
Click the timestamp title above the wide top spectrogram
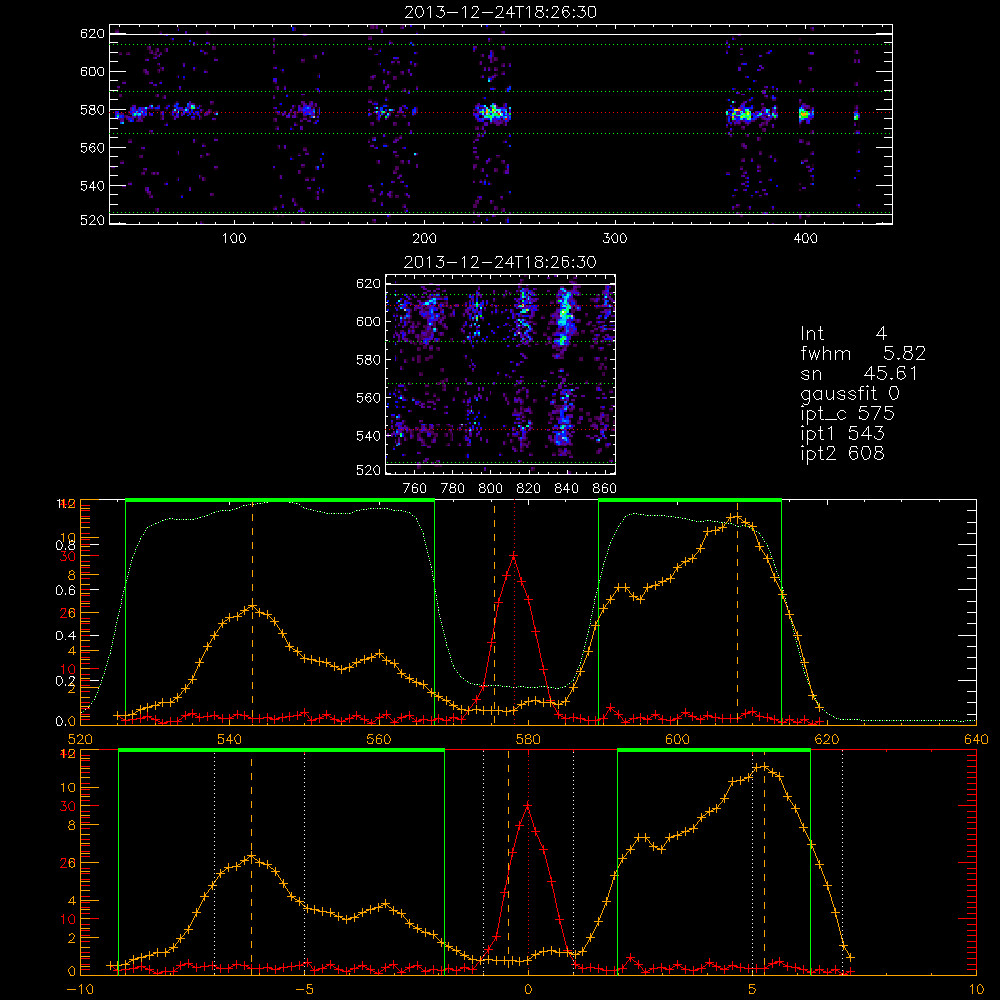point(500,12)
